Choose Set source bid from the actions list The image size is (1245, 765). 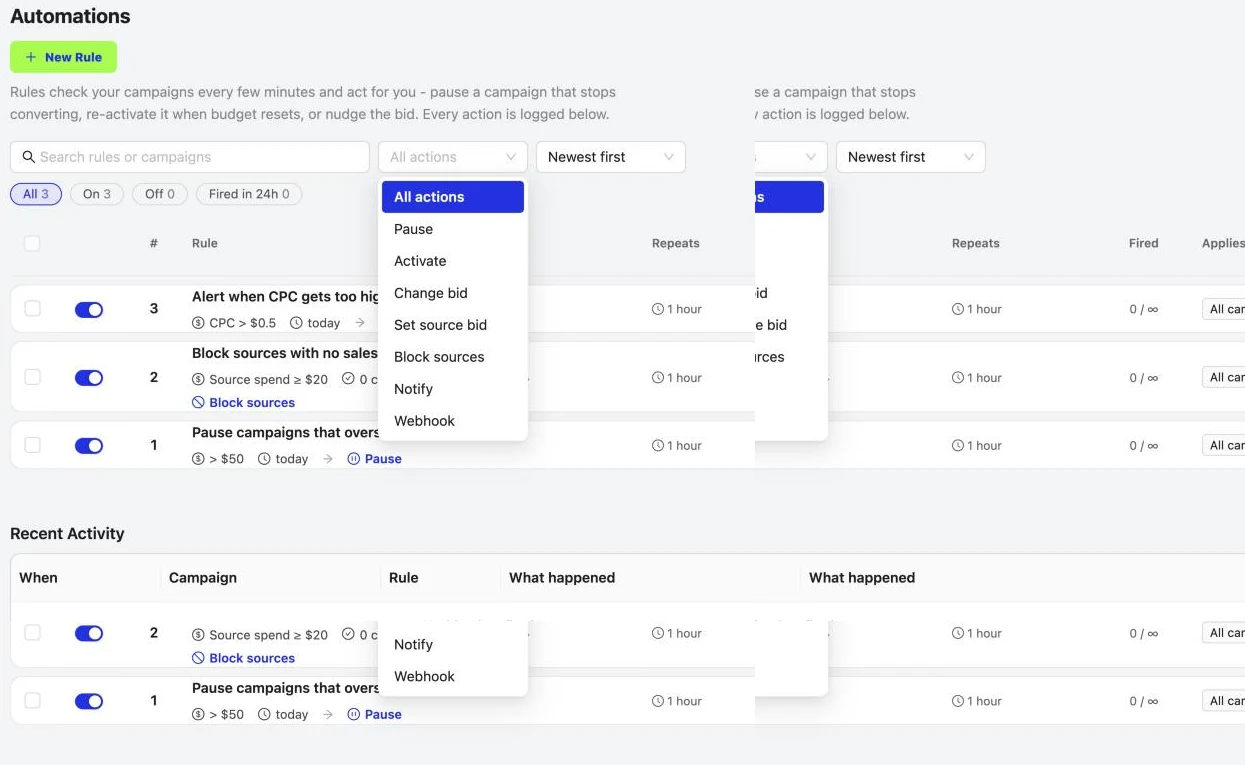pyautogui.click(x=453, y=325)
